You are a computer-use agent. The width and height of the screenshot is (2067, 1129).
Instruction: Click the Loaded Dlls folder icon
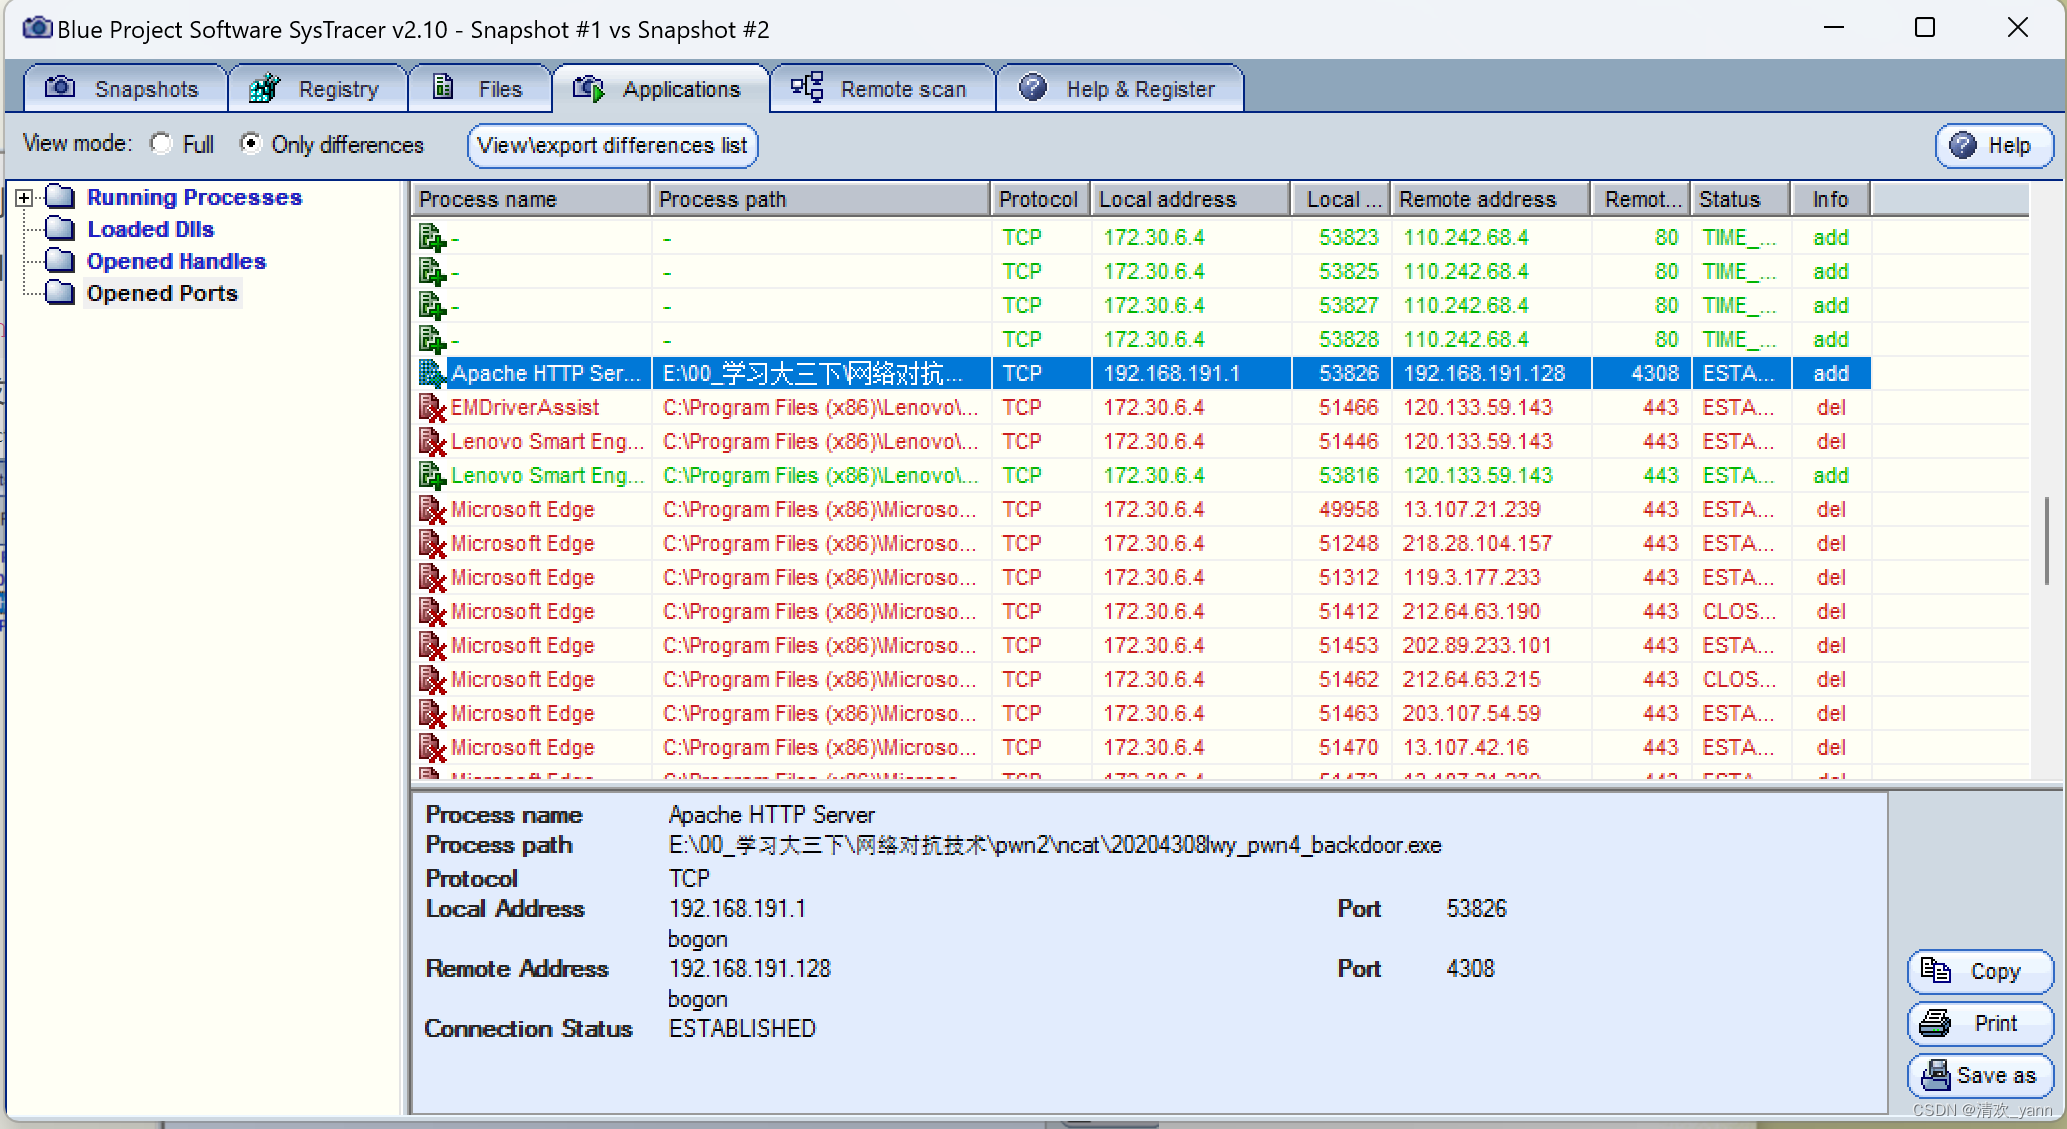coord(60,229)
